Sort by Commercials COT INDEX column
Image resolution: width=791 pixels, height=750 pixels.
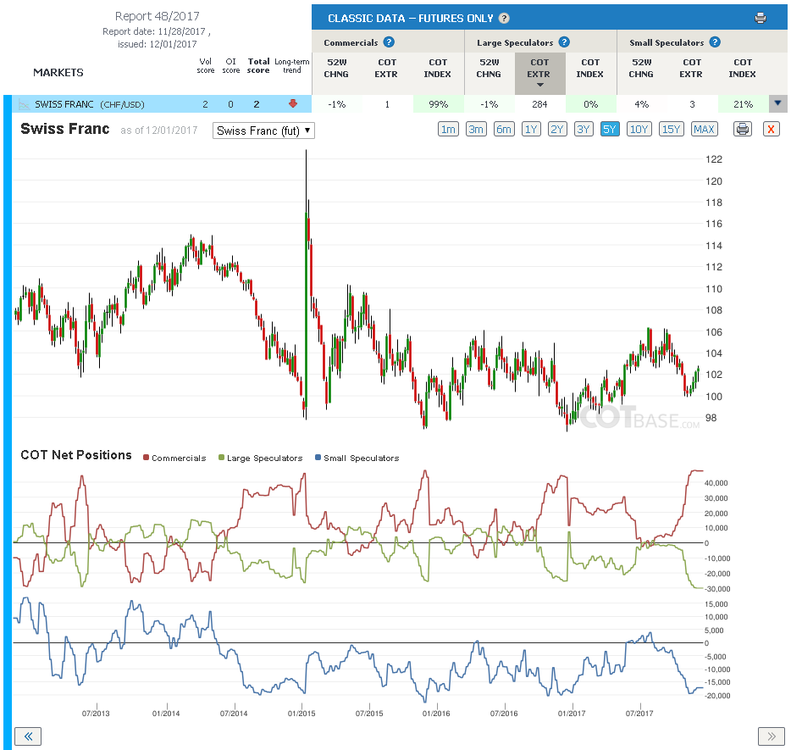click(437, 68)
